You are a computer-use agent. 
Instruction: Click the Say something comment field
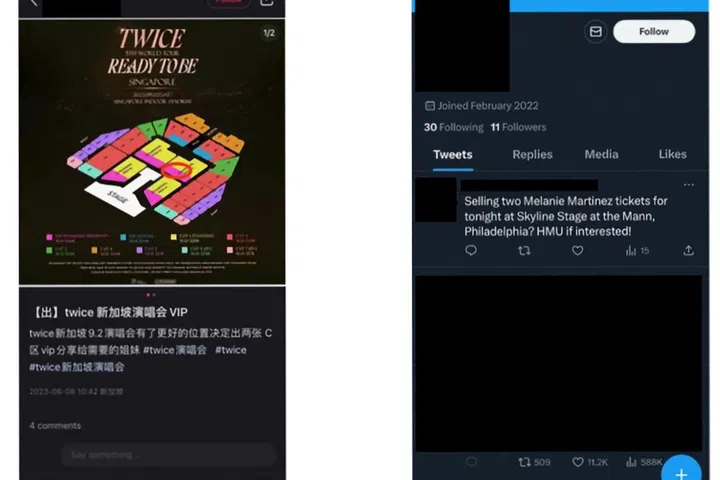169,455
